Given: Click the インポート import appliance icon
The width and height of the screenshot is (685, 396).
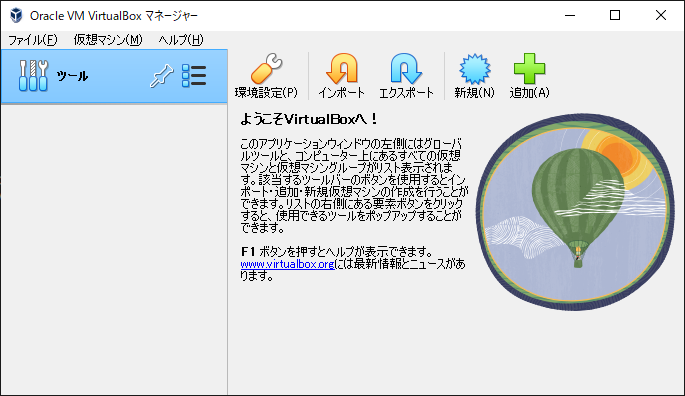Looking at the screenshot, I should point(342,69).
